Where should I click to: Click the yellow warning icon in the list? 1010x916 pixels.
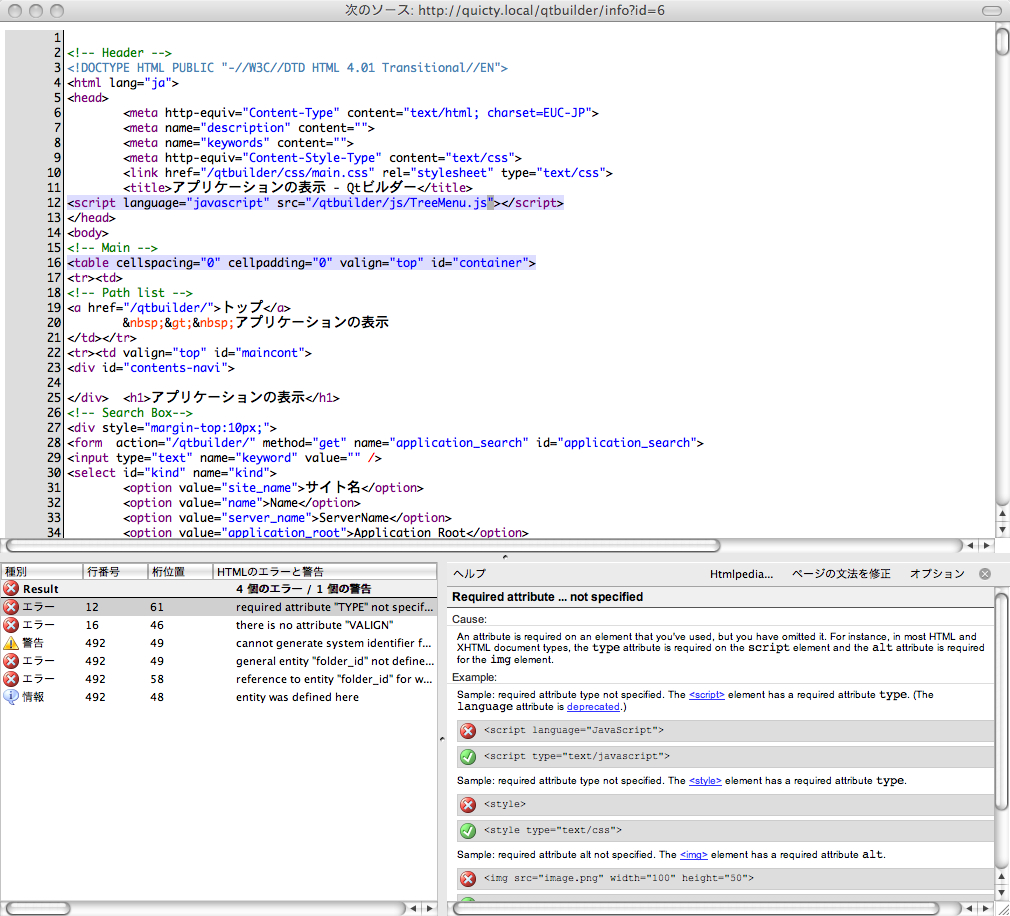11,643
